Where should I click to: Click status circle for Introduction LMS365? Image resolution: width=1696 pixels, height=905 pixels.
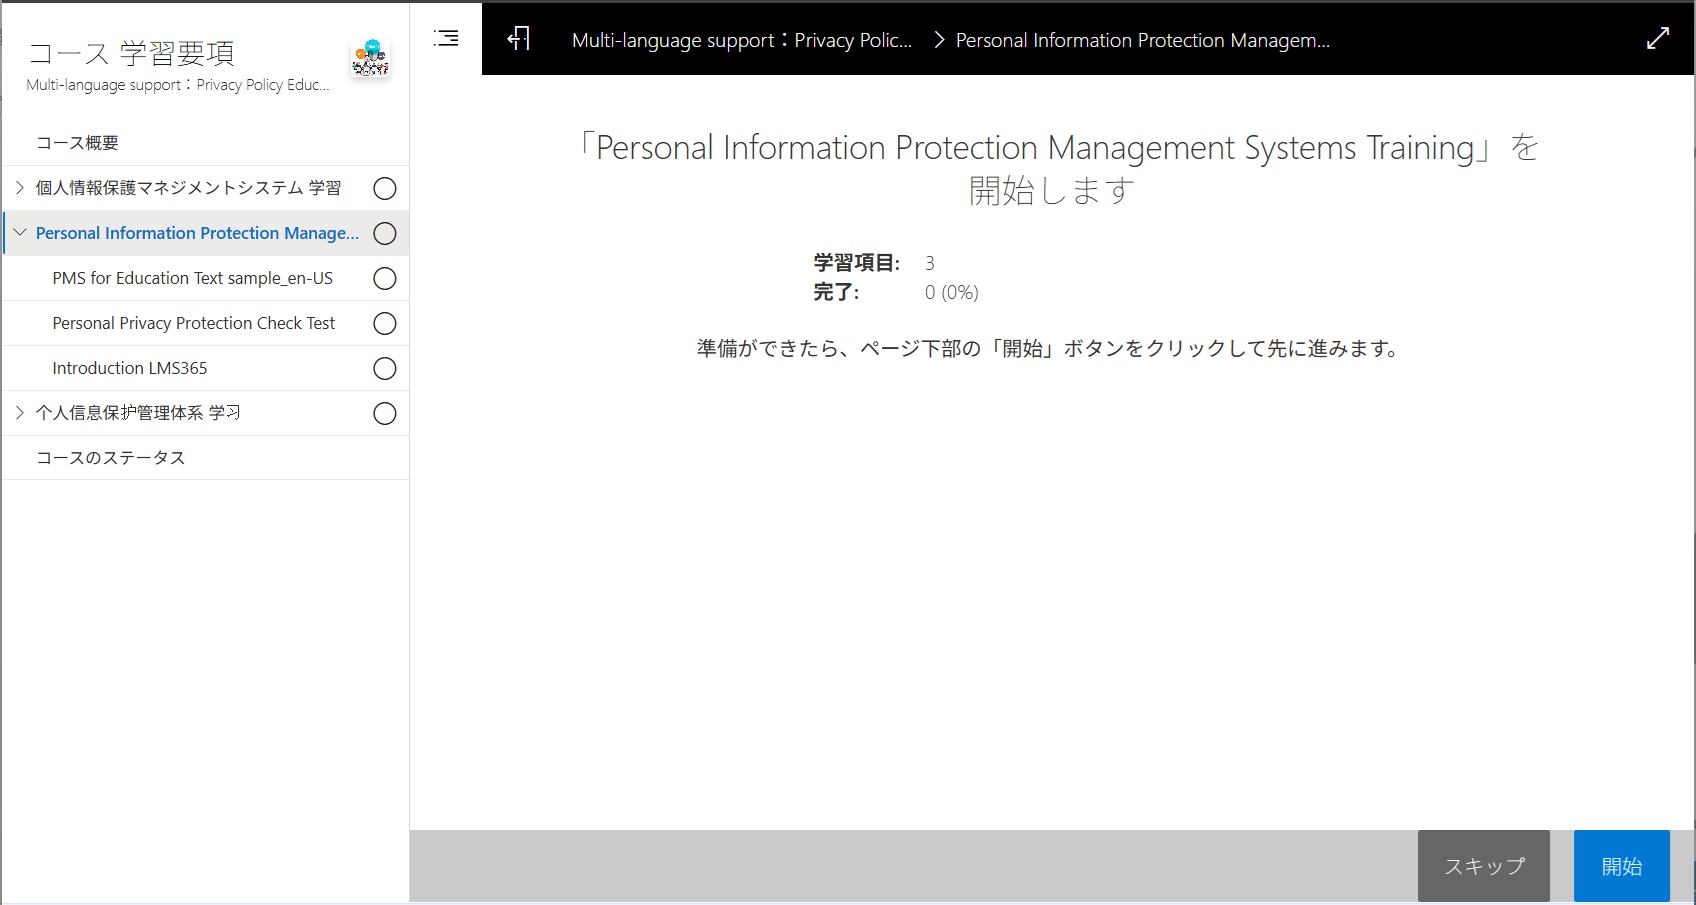[x=385, y=368]
